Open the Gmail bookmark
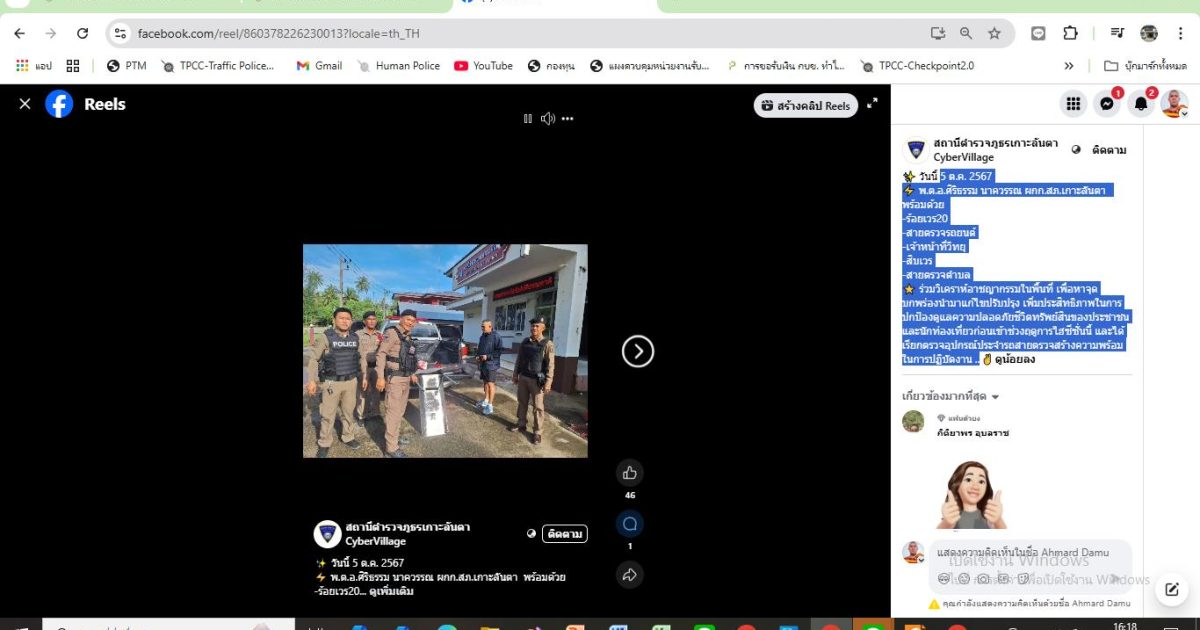This screenshot has width=1200, height=630. pyautogui.click(x=319, y=66)
